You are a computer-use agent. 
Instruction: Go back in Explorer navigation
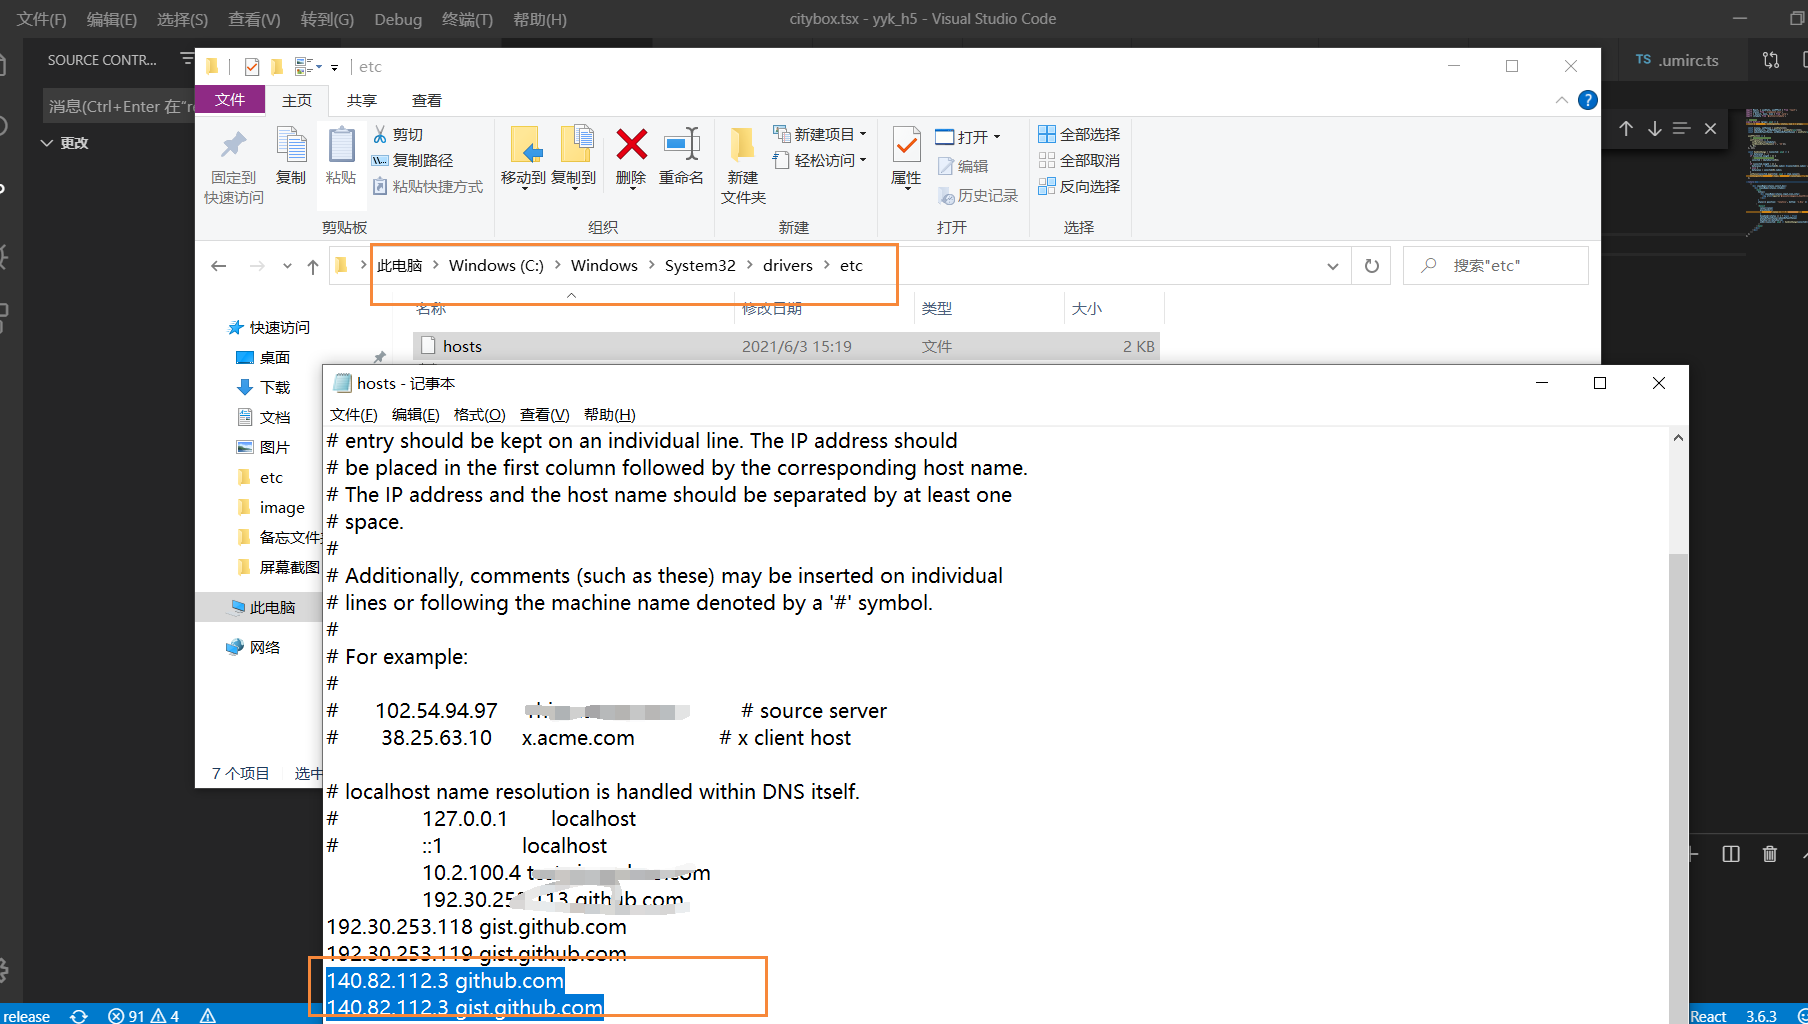[219, 266]
